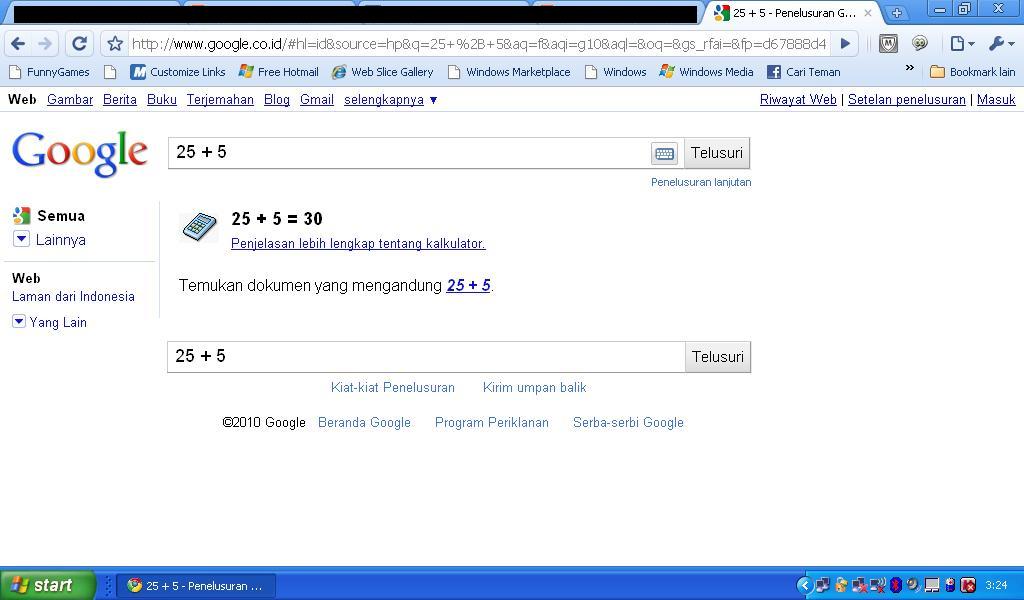Switch to Gambar search
The width and height of the screenshot is (1024, 600).
tap(70, 99)
